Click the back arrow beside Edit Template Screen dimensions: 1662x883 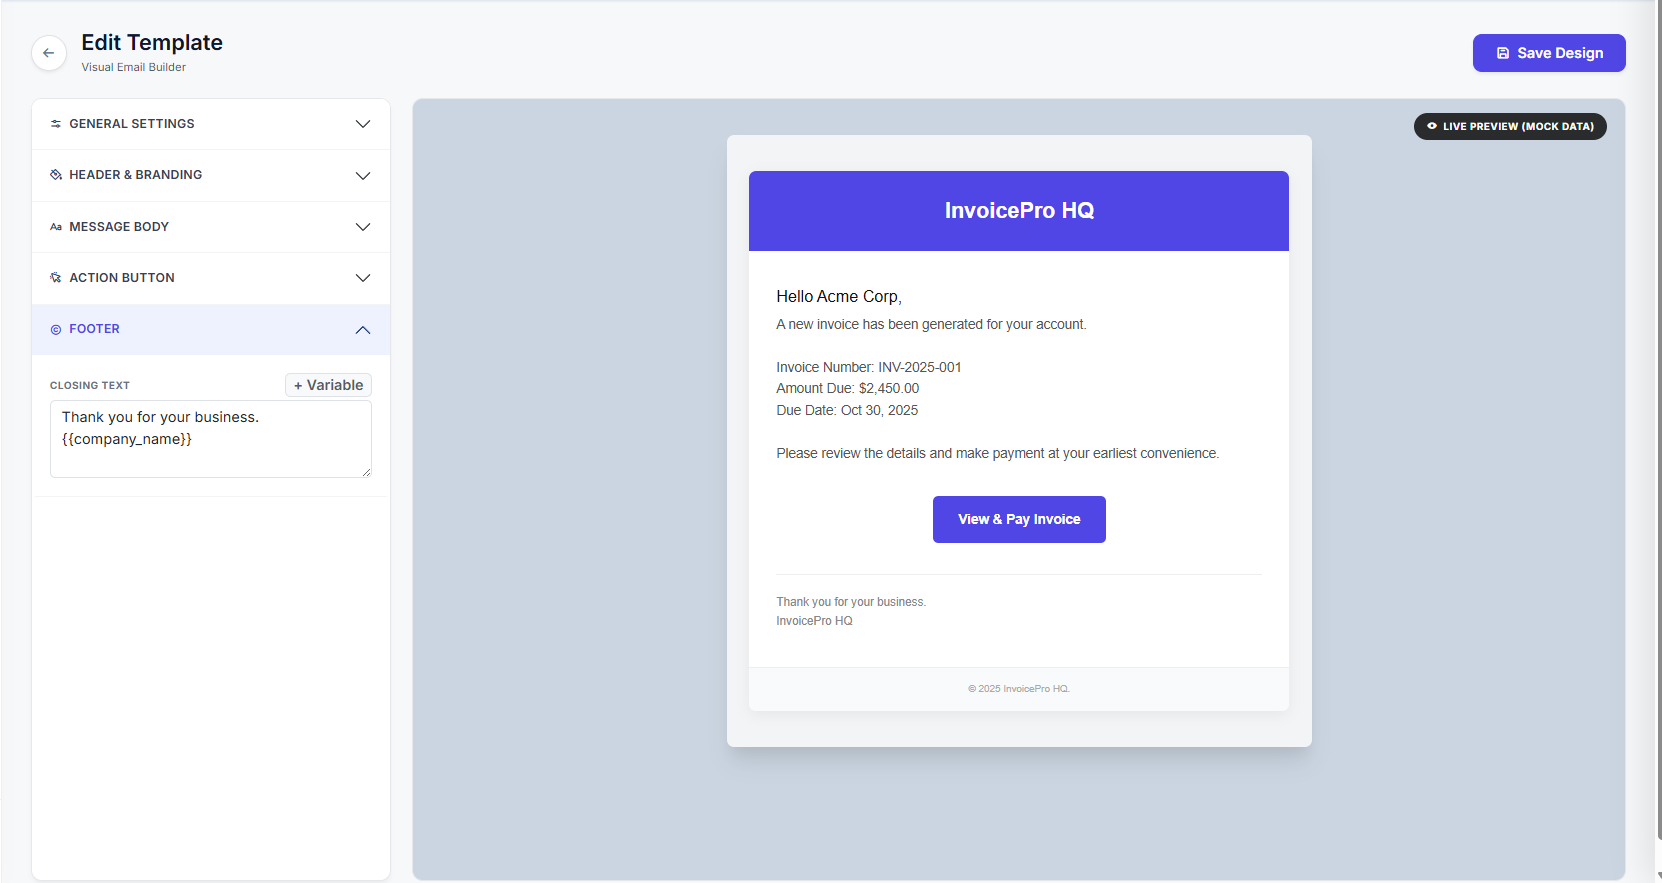(x=48, y=53)
